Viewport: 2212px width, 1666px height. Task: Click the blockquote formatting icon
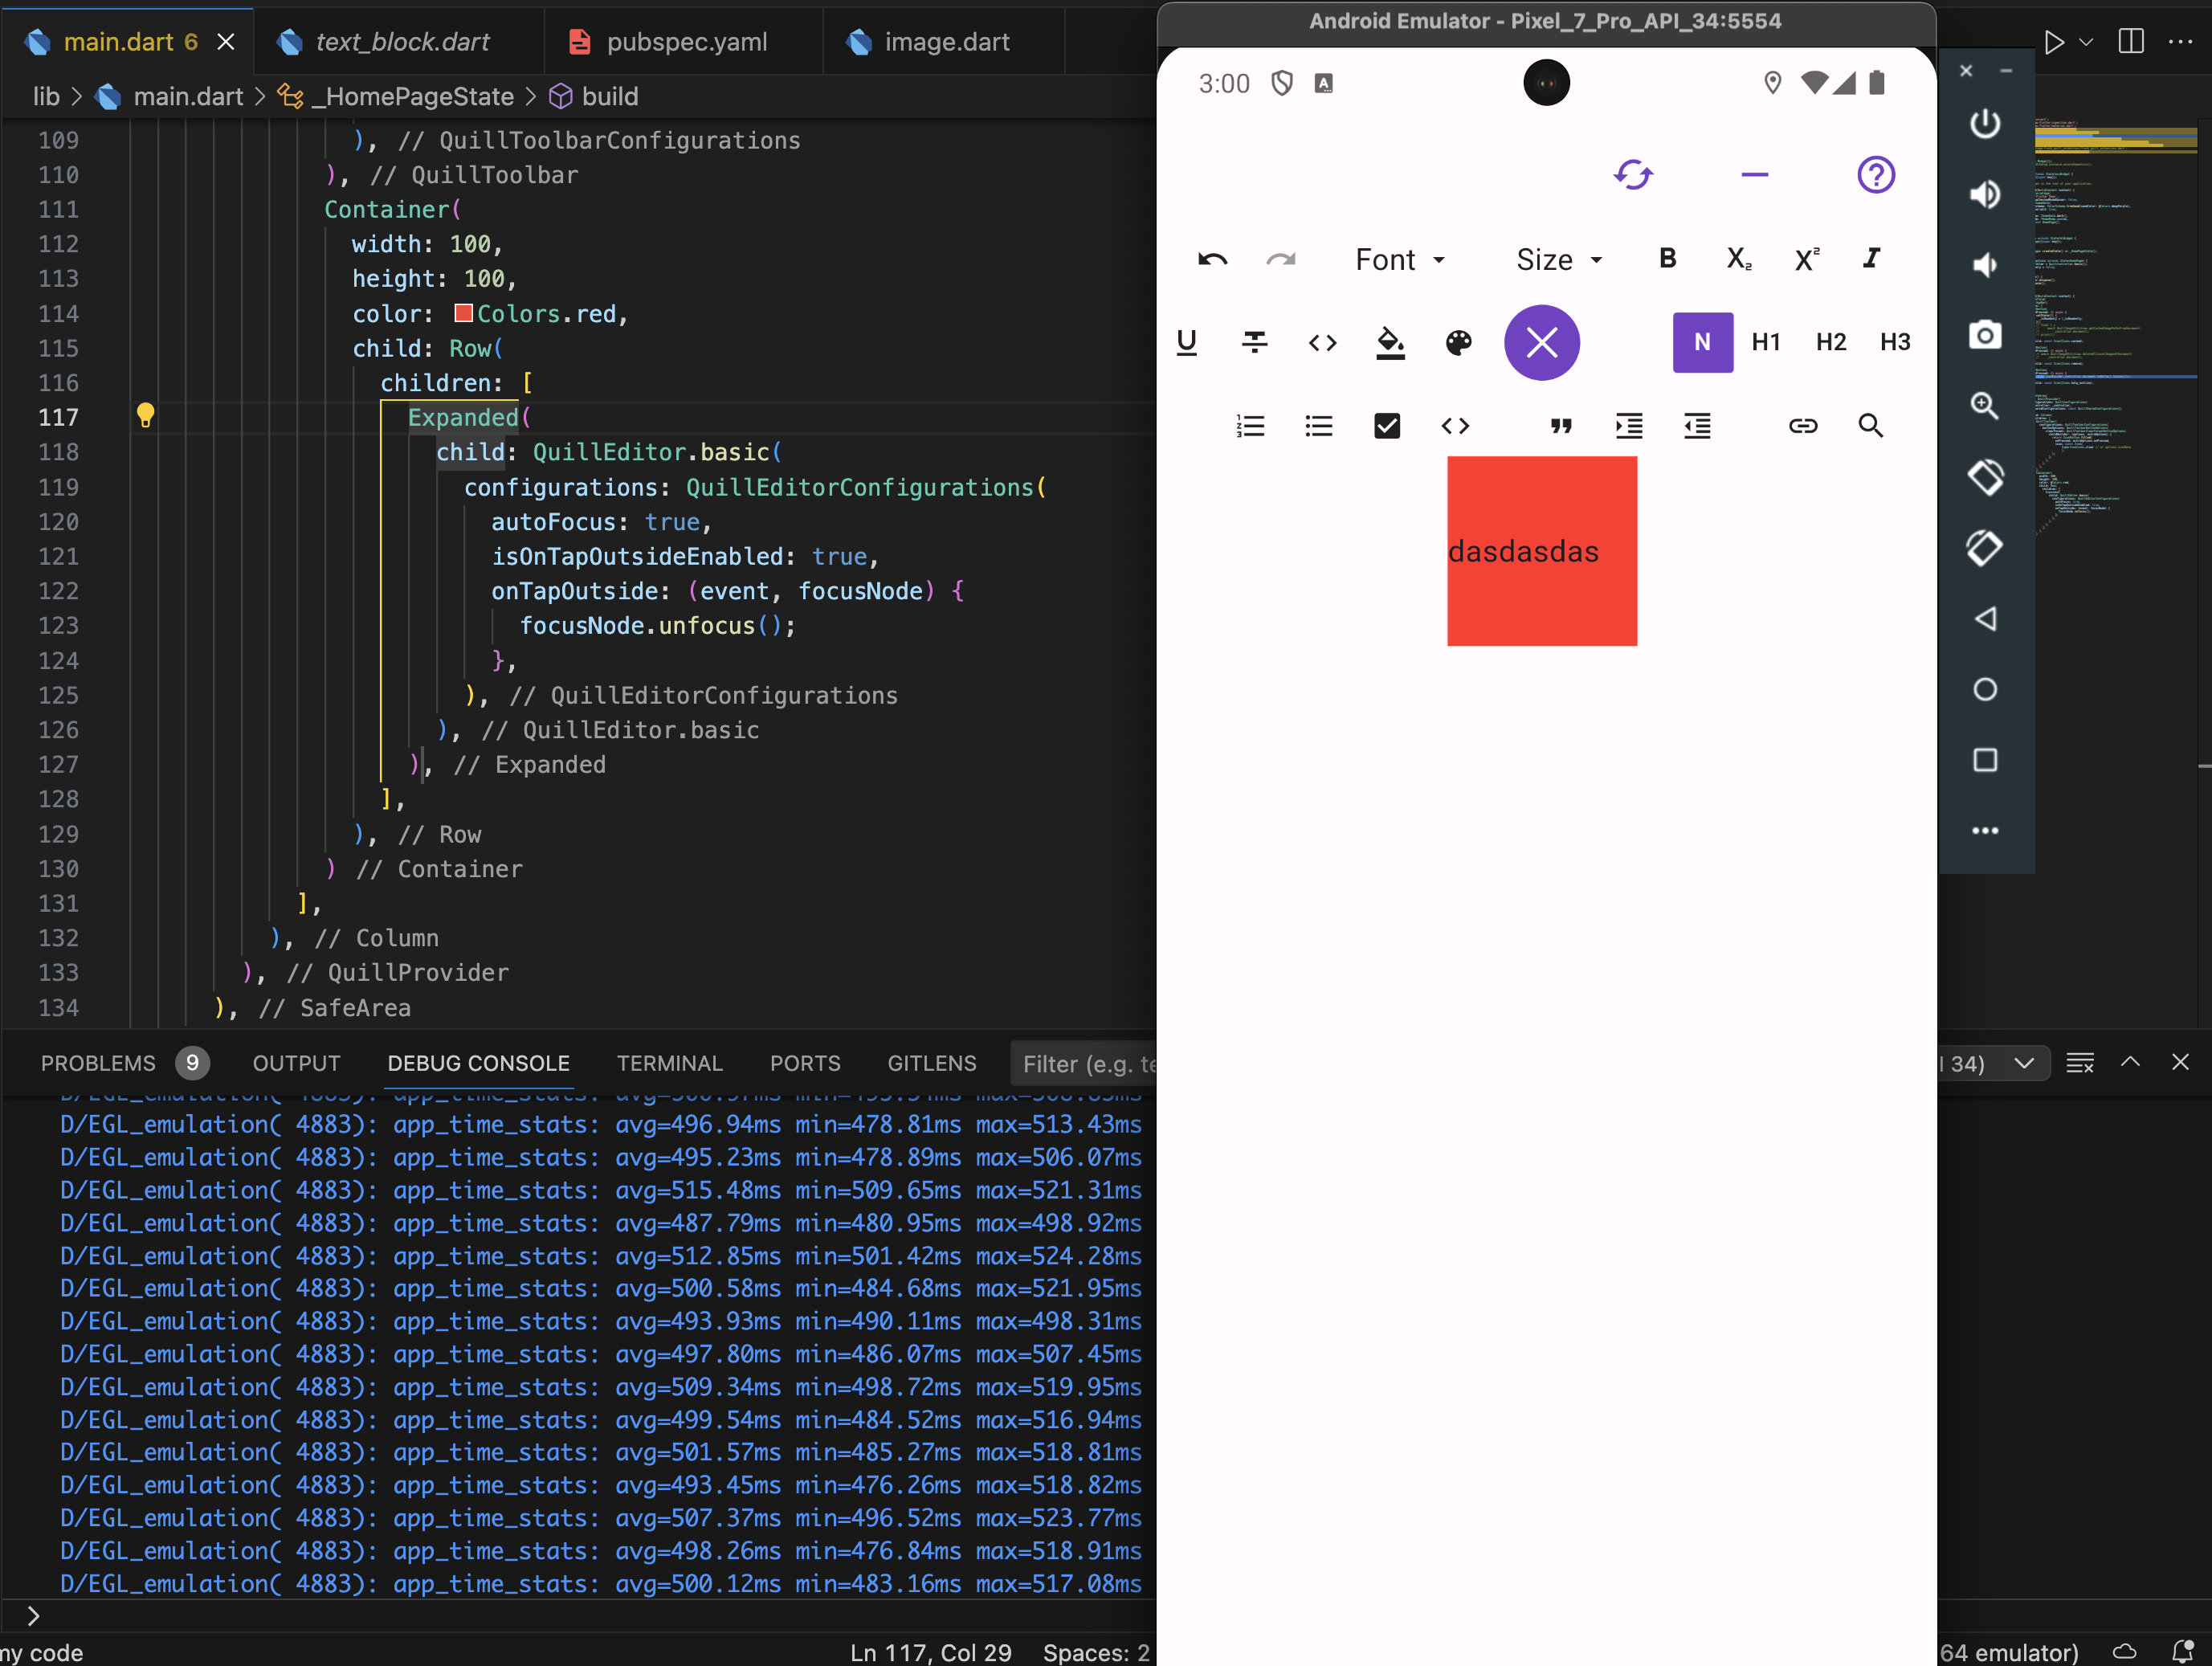click(1561, 425)
